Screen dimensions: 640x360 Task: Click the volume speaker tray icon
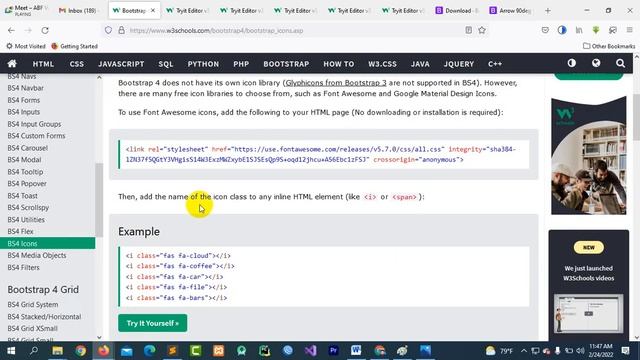point(580,351)
